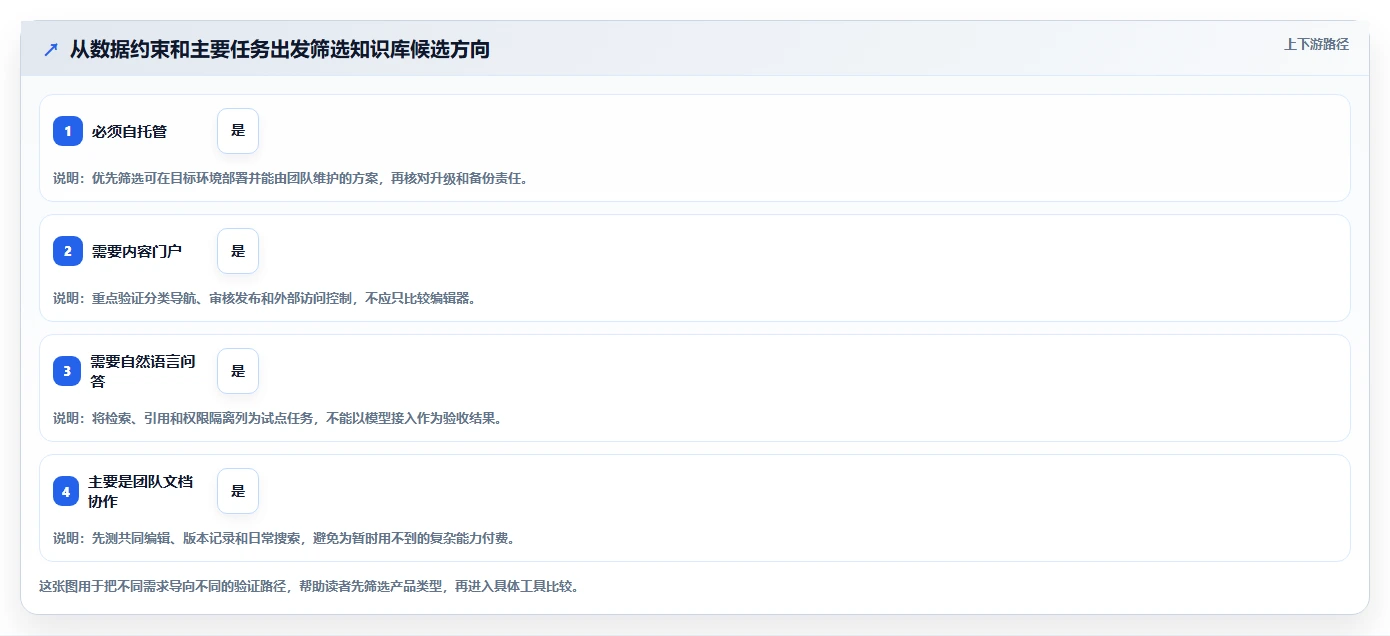
Task: Click the 上下游路径 label
Action: pos(1316,44)
